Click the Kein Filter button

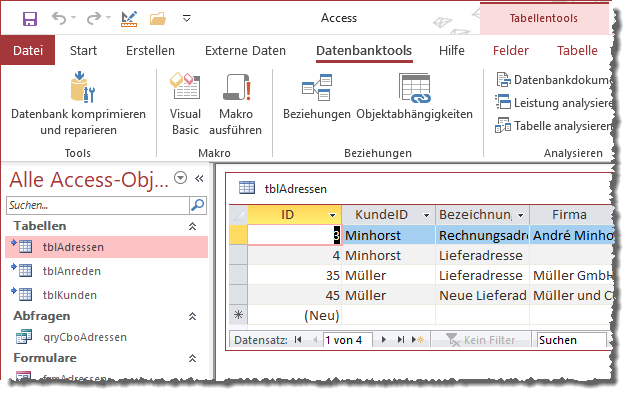pos(481,340)
